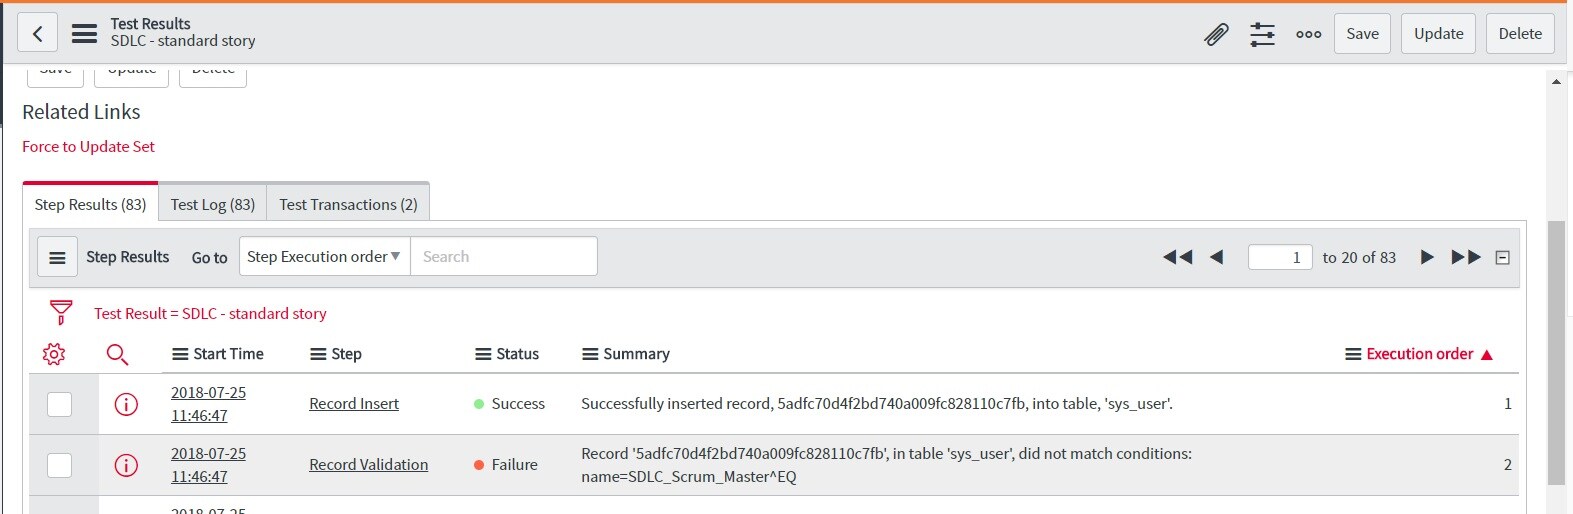Screen dimensions: 1573x514
Task: Collapse the Step Results list with minus toggle
Action: [x=1502, y=257]
